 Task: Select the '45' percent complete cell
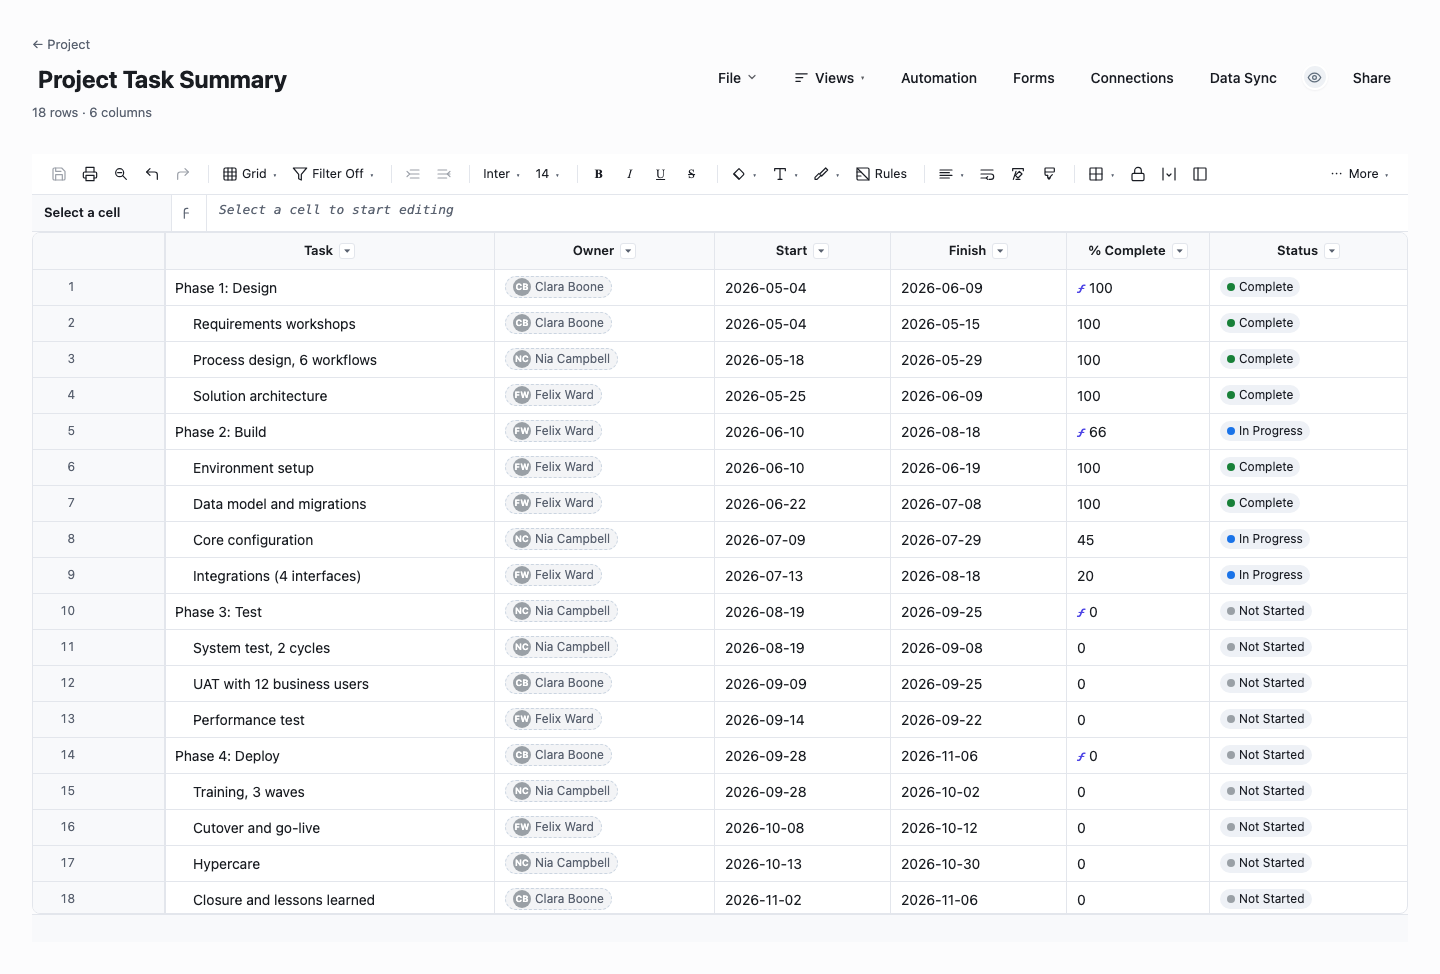coord(1138,540)
